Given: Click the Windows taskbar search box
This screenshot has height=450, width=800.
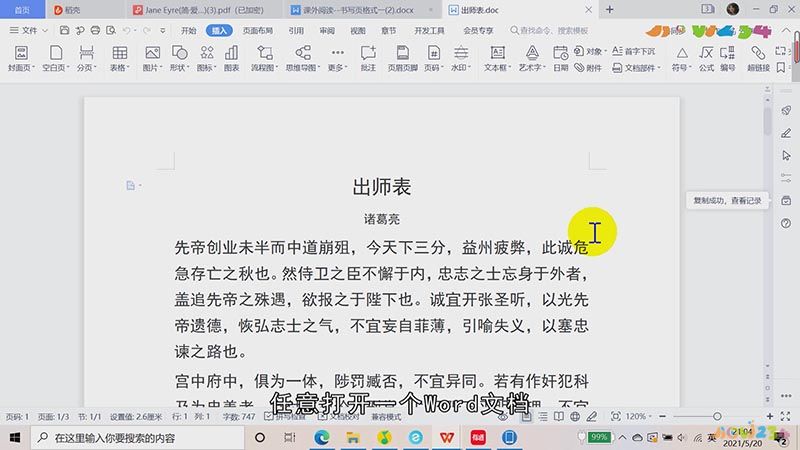Looking at the screenshot, I should [138, 438].
